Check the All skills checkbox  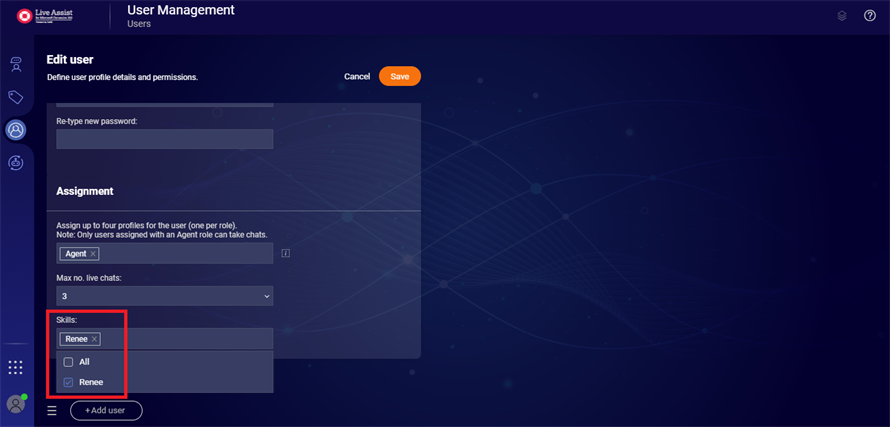(x=69, y=362)
